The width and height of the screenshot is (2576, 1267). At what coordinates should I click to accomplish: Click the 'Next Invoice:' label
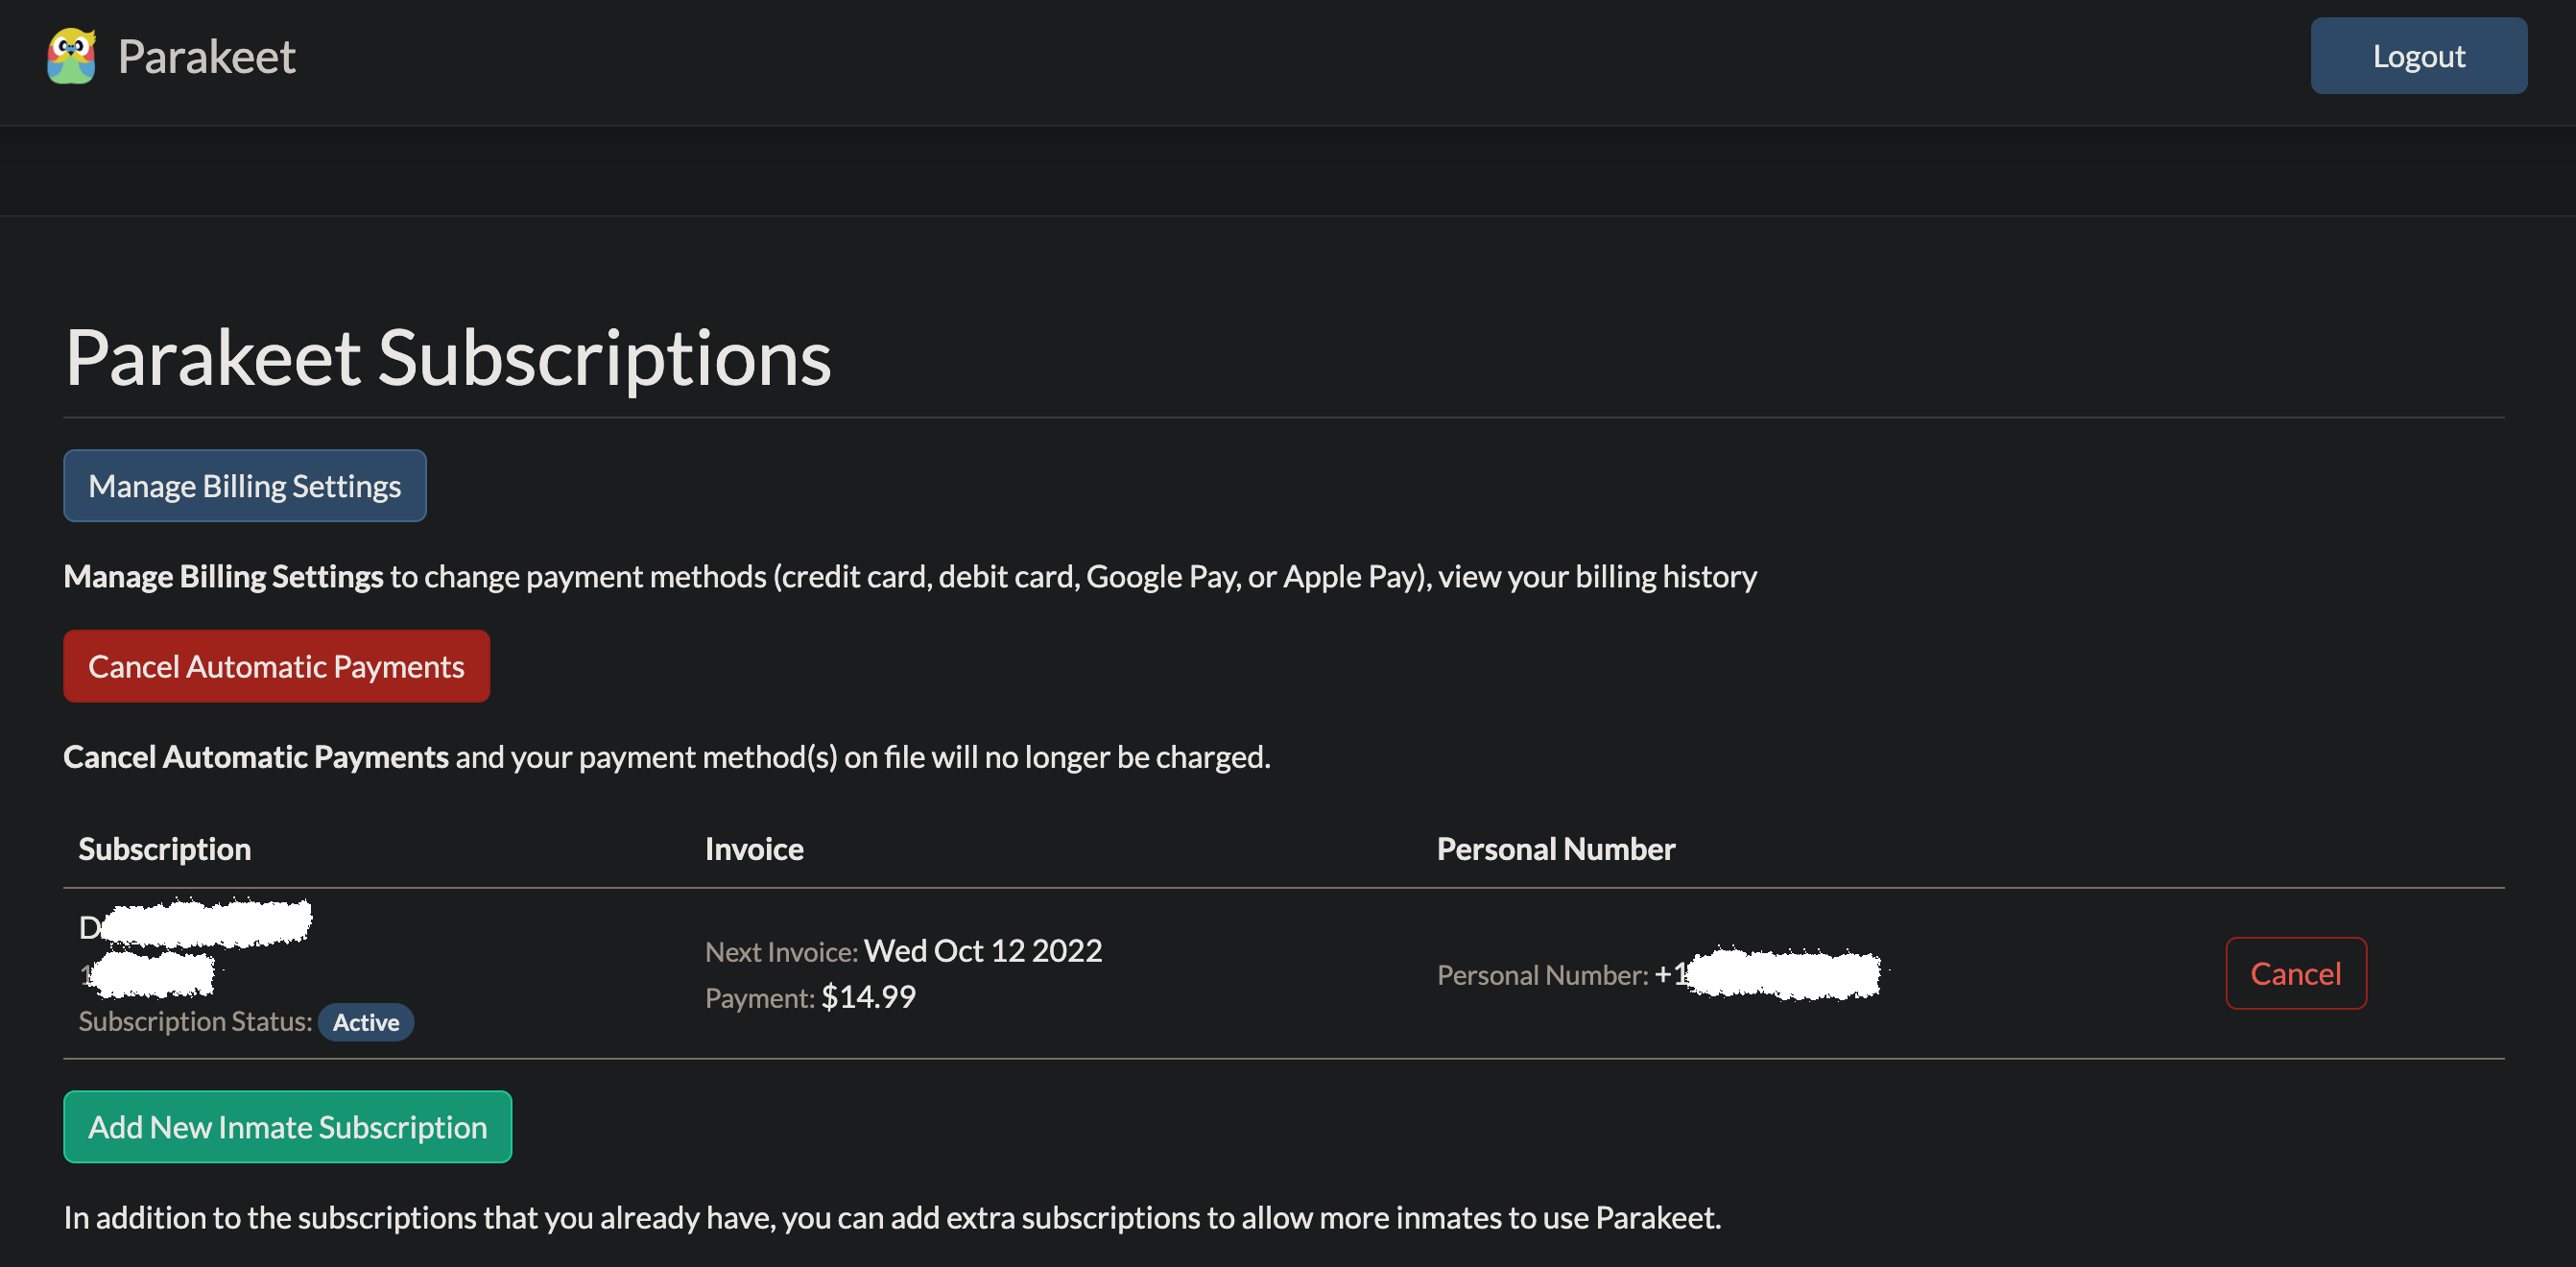click(x=781, y=951)
